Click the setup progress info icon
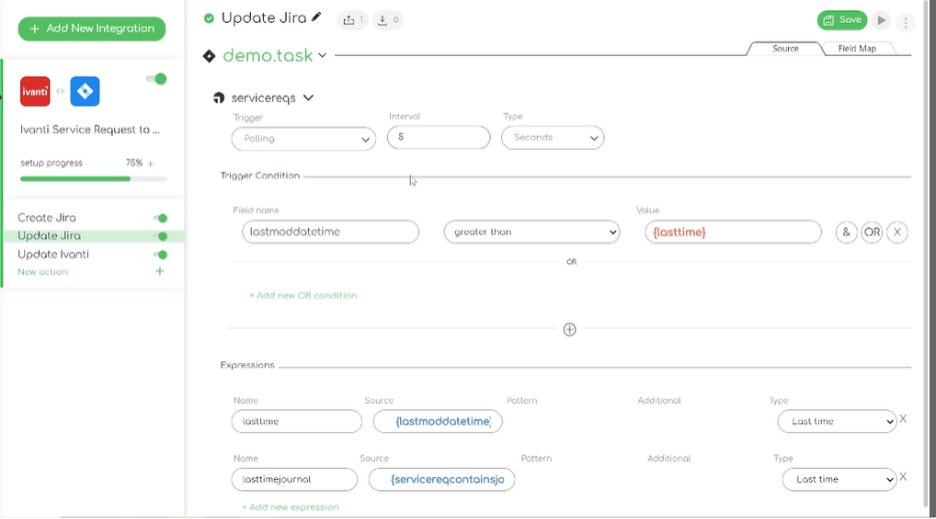 (150, 164)
